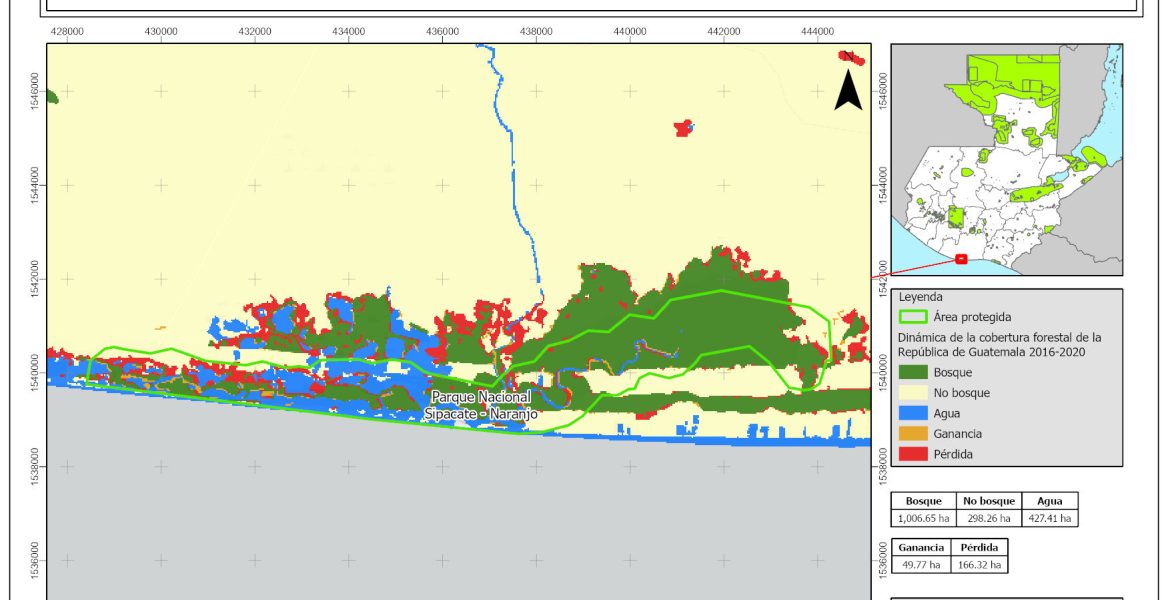The width and height of the screenshot is (1170, 600).
Task: Click the 438000 easting label on top axis
Action: 536,31
